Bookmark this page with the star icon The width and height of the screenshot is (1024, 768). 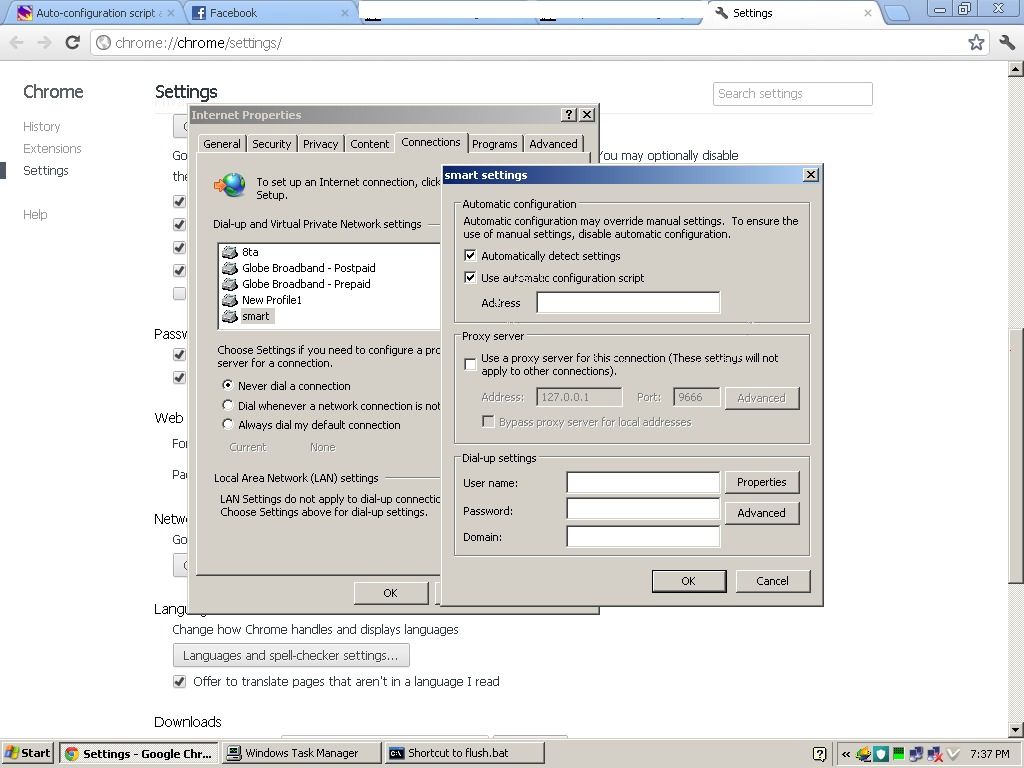pos(976,43)
